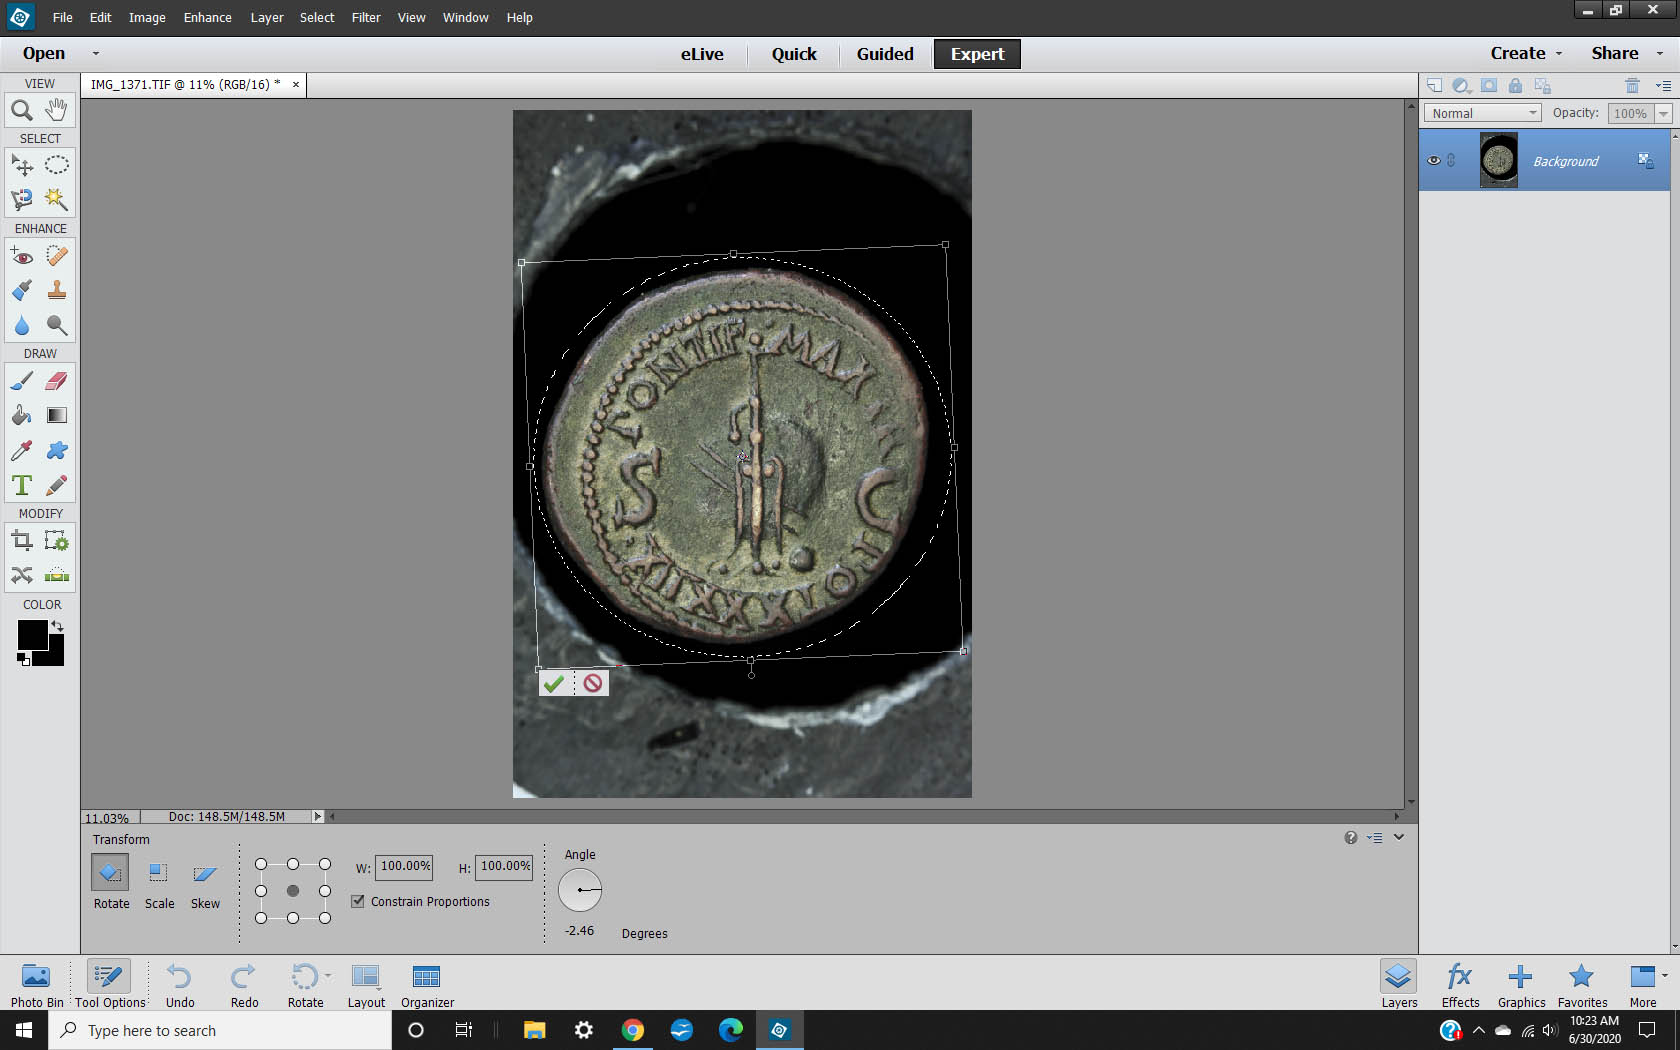Select the Scale transform option

tap(158, 873)
